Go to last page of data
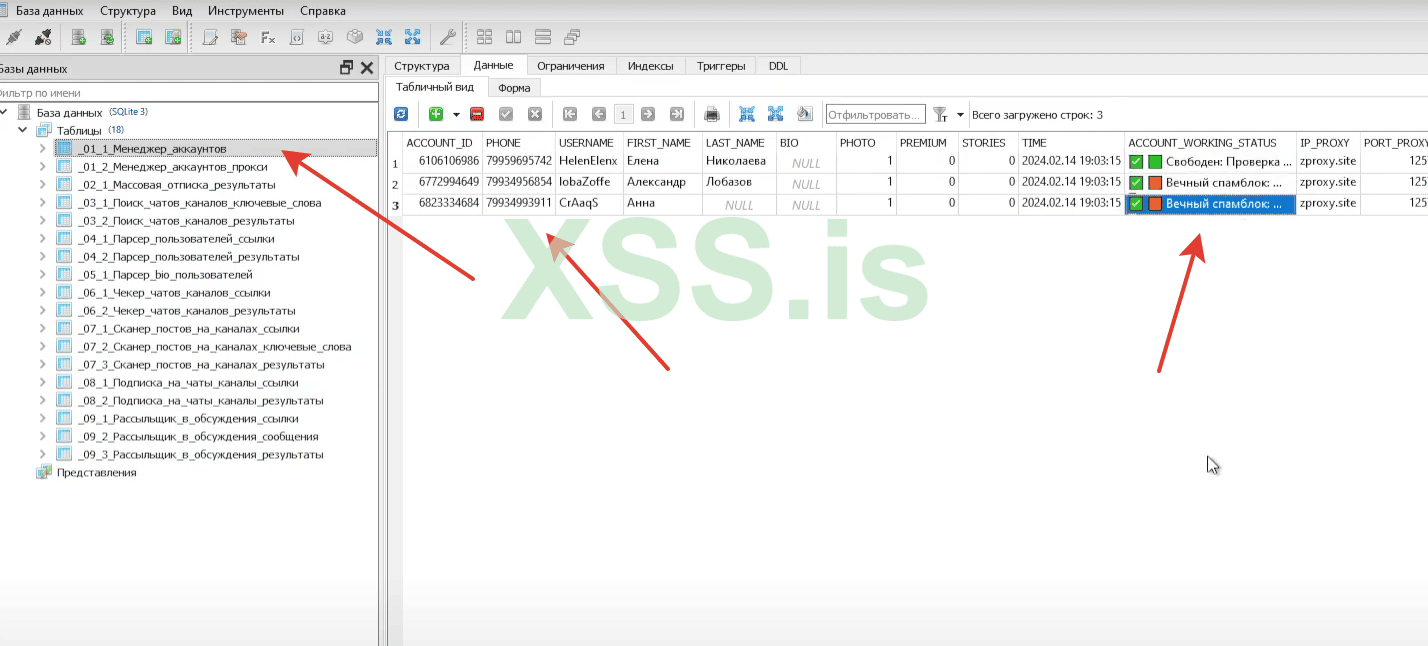The width and height of the screenshot is (1428, 646). (677, 114)
